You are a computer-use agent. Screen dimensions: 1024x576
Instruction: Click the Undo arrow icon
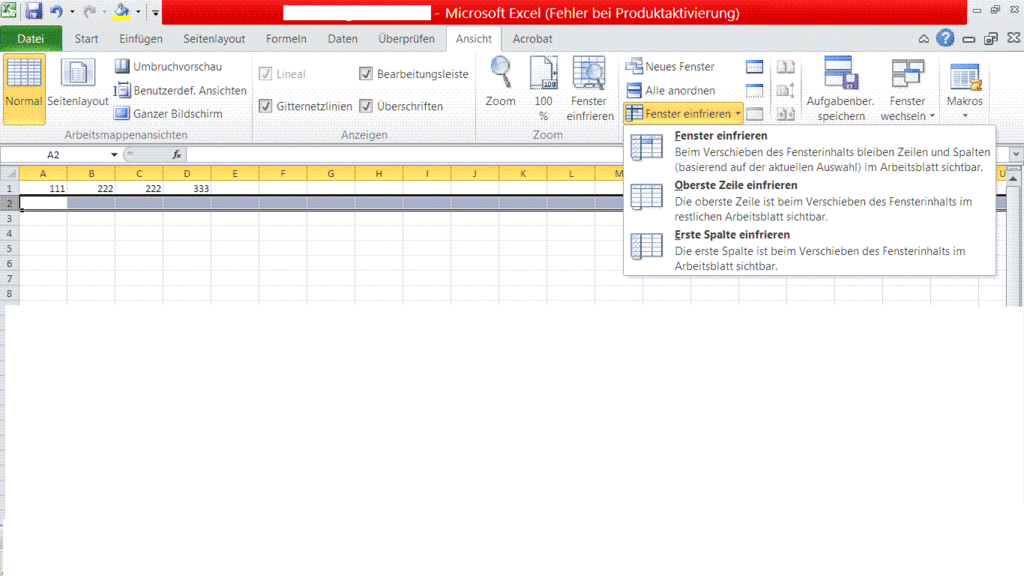57,11
